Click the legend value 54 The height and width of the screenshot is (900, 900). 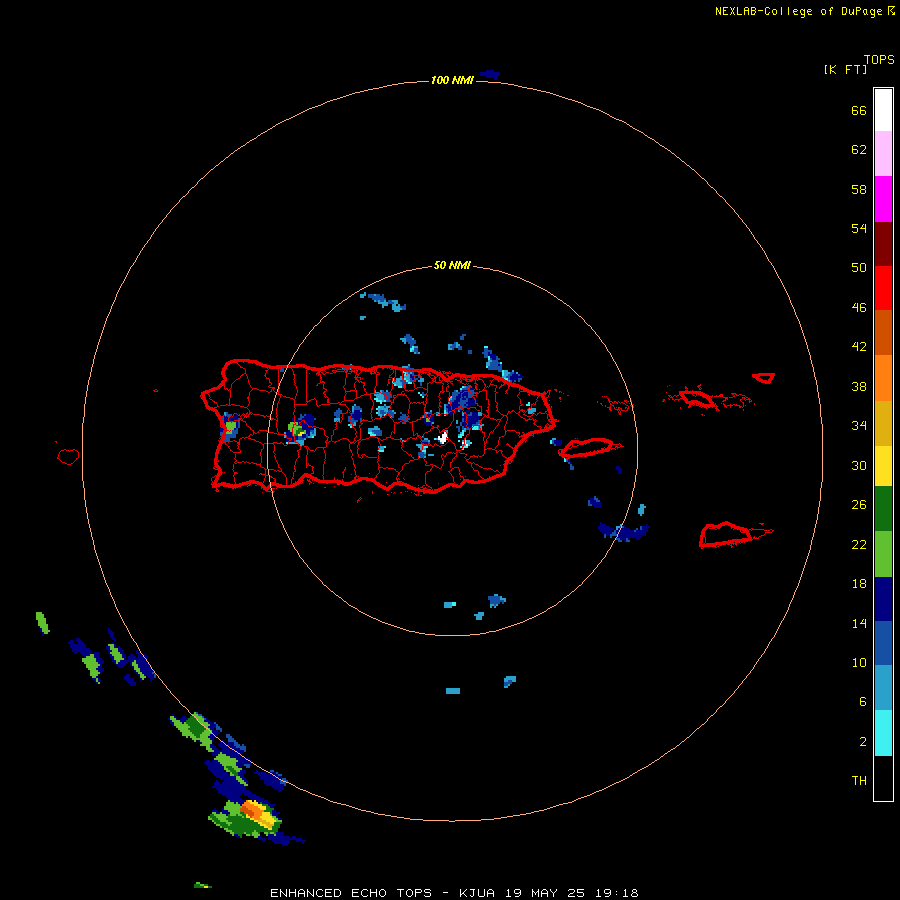tap(859, 228)
